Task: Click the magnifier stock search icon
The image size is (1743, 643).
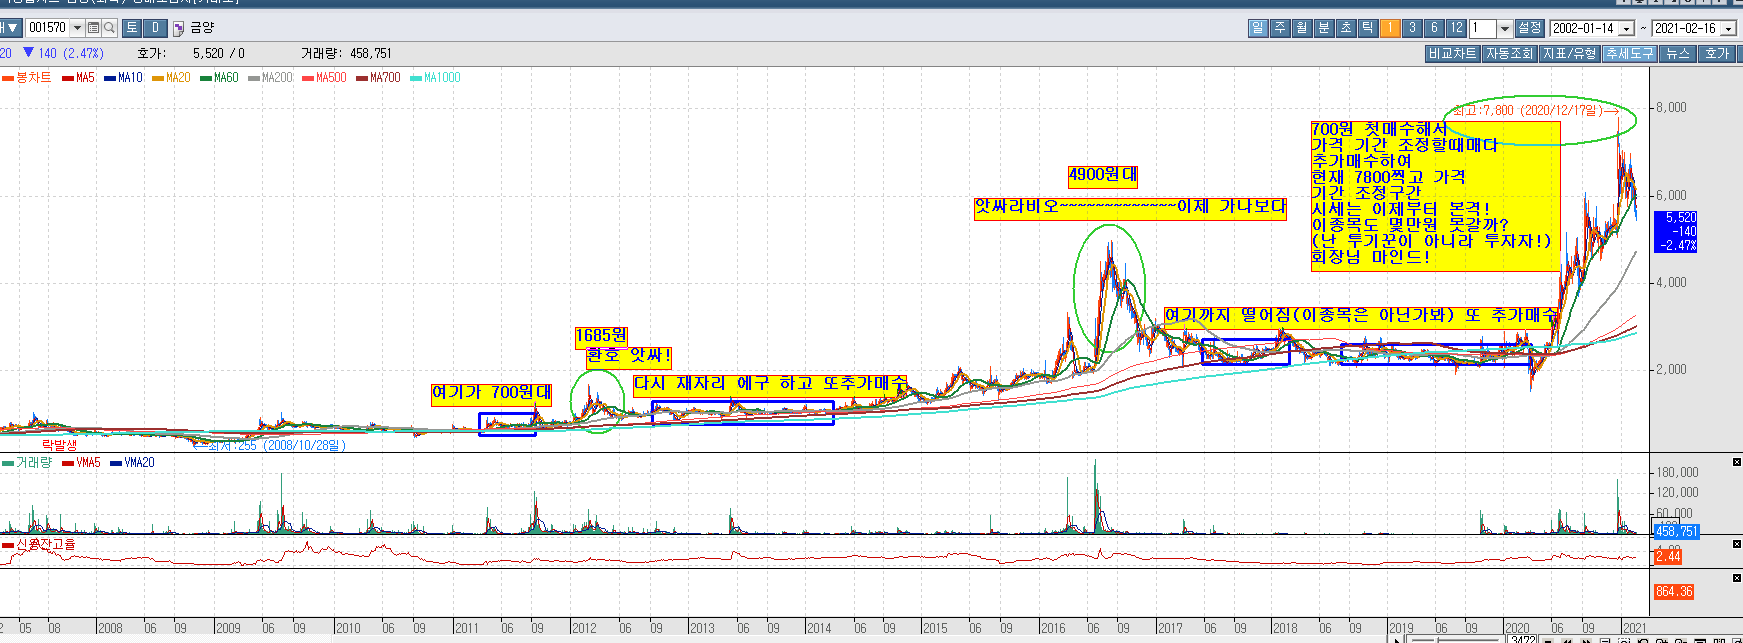Action: coord(110,28)
